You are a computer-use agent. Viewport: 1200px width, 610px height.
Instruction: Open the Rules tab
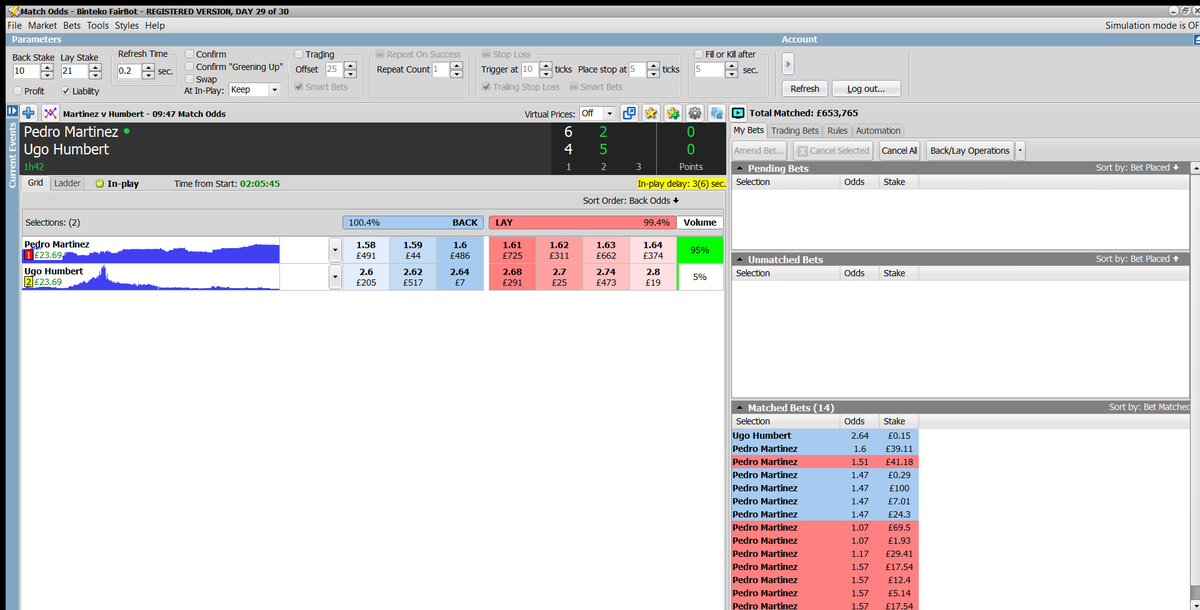pos(837,130)
